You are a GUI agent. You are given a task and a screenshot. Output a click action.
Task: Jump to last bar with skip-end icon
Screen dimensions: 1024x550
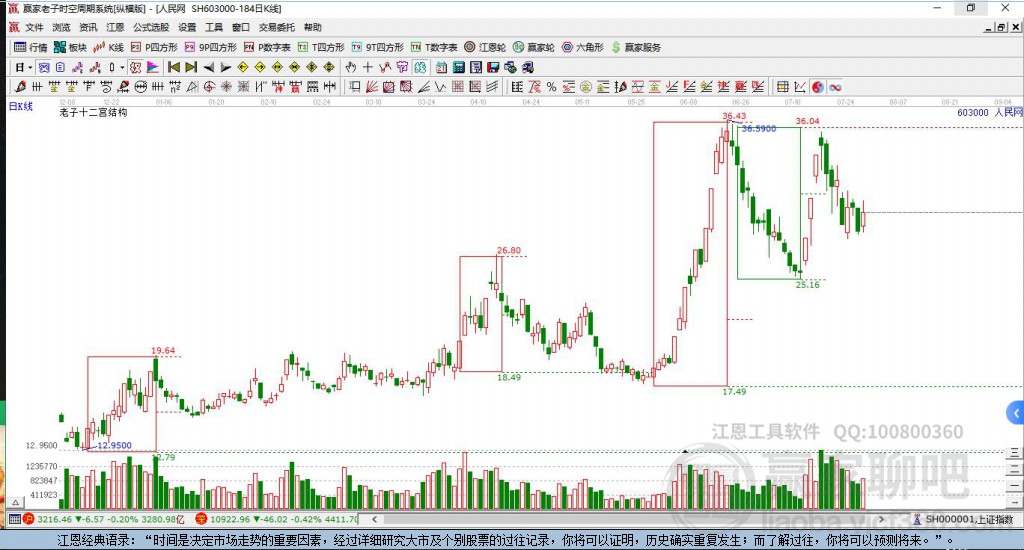point(191,67)
